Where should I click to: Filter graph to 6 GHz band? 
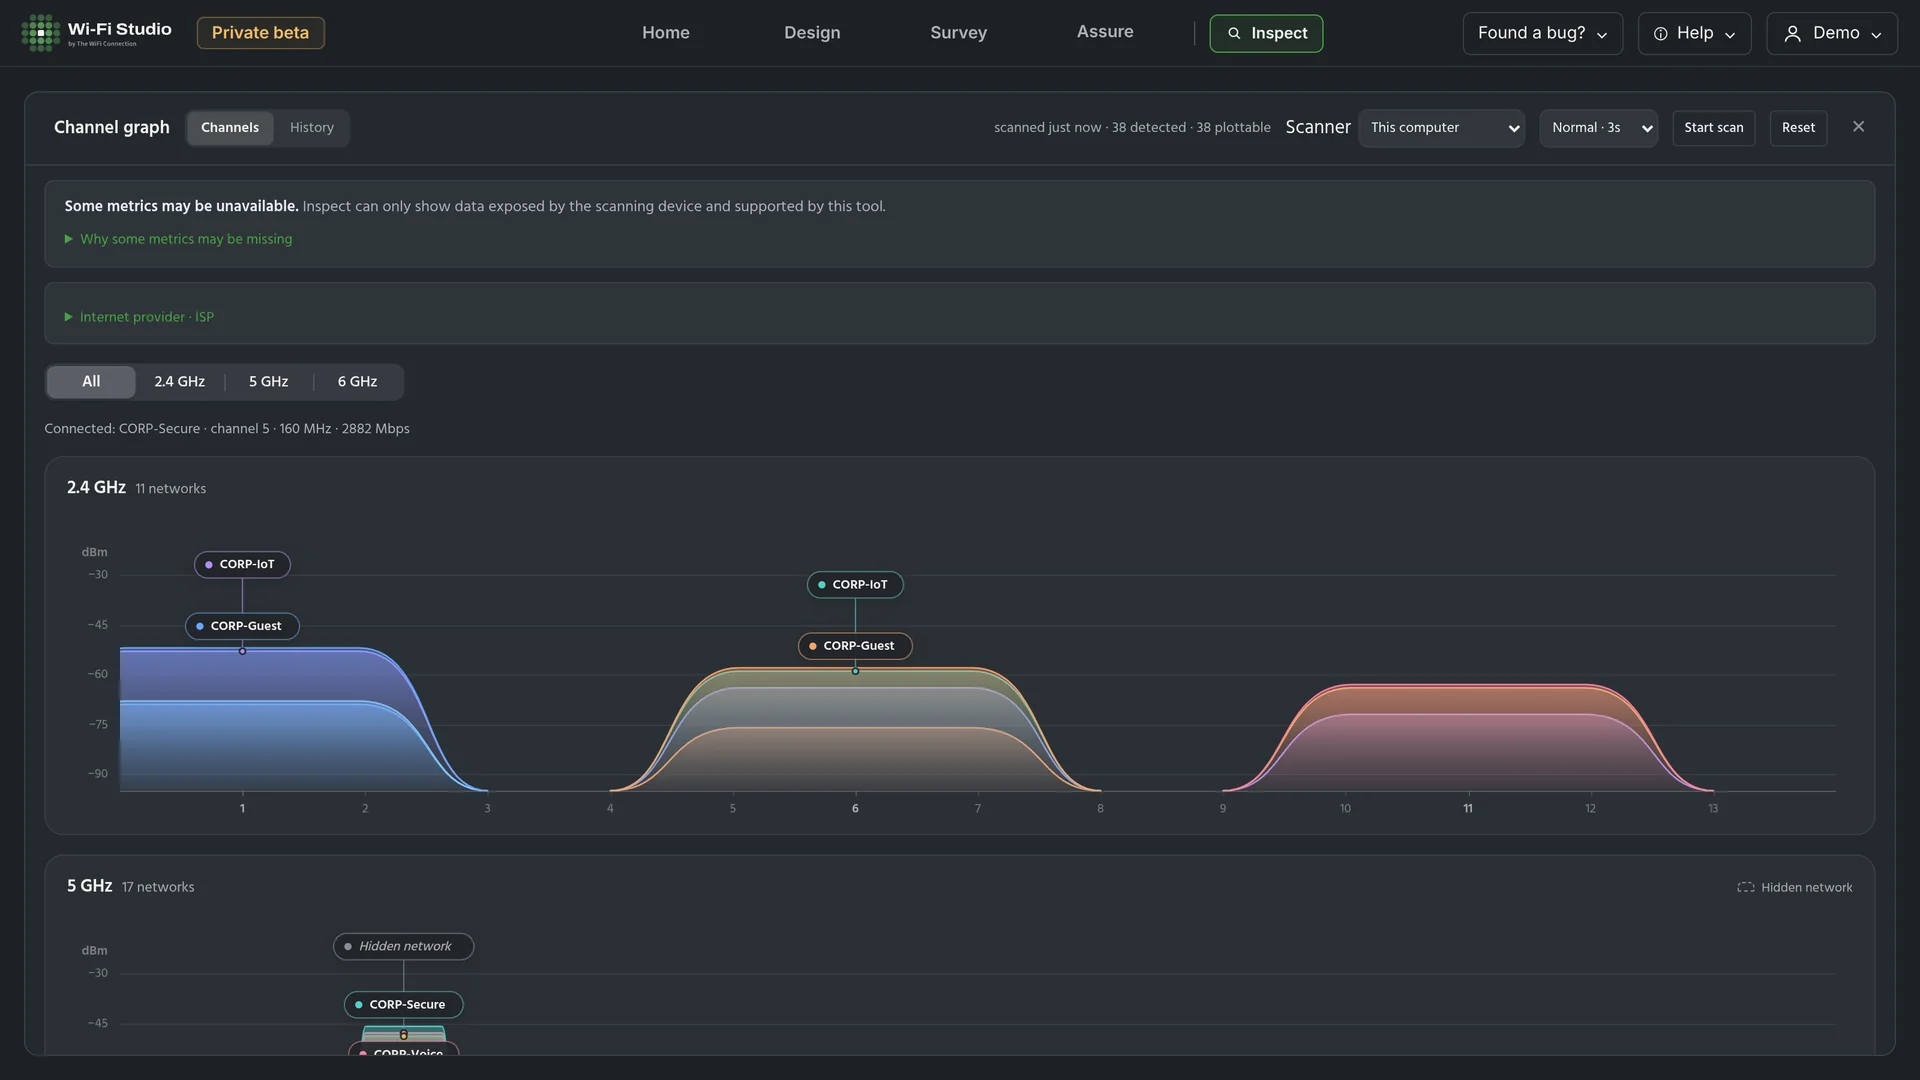[357, 381]
